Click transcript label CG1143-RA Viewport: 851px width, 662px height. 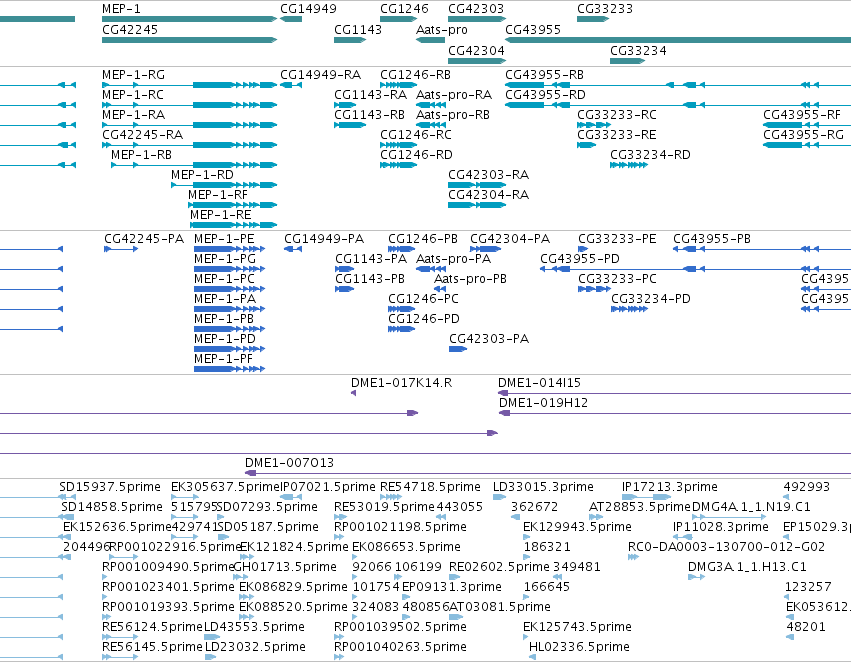(371, 95)
